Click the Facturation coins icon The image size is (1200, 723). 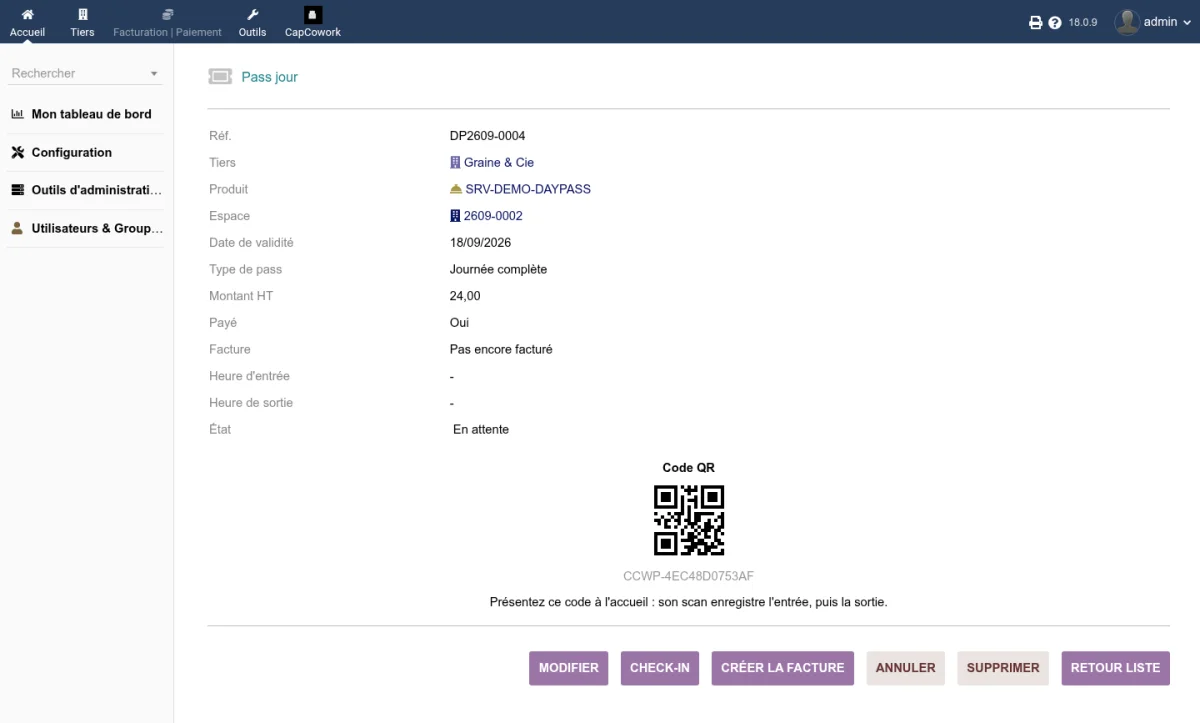168,14
